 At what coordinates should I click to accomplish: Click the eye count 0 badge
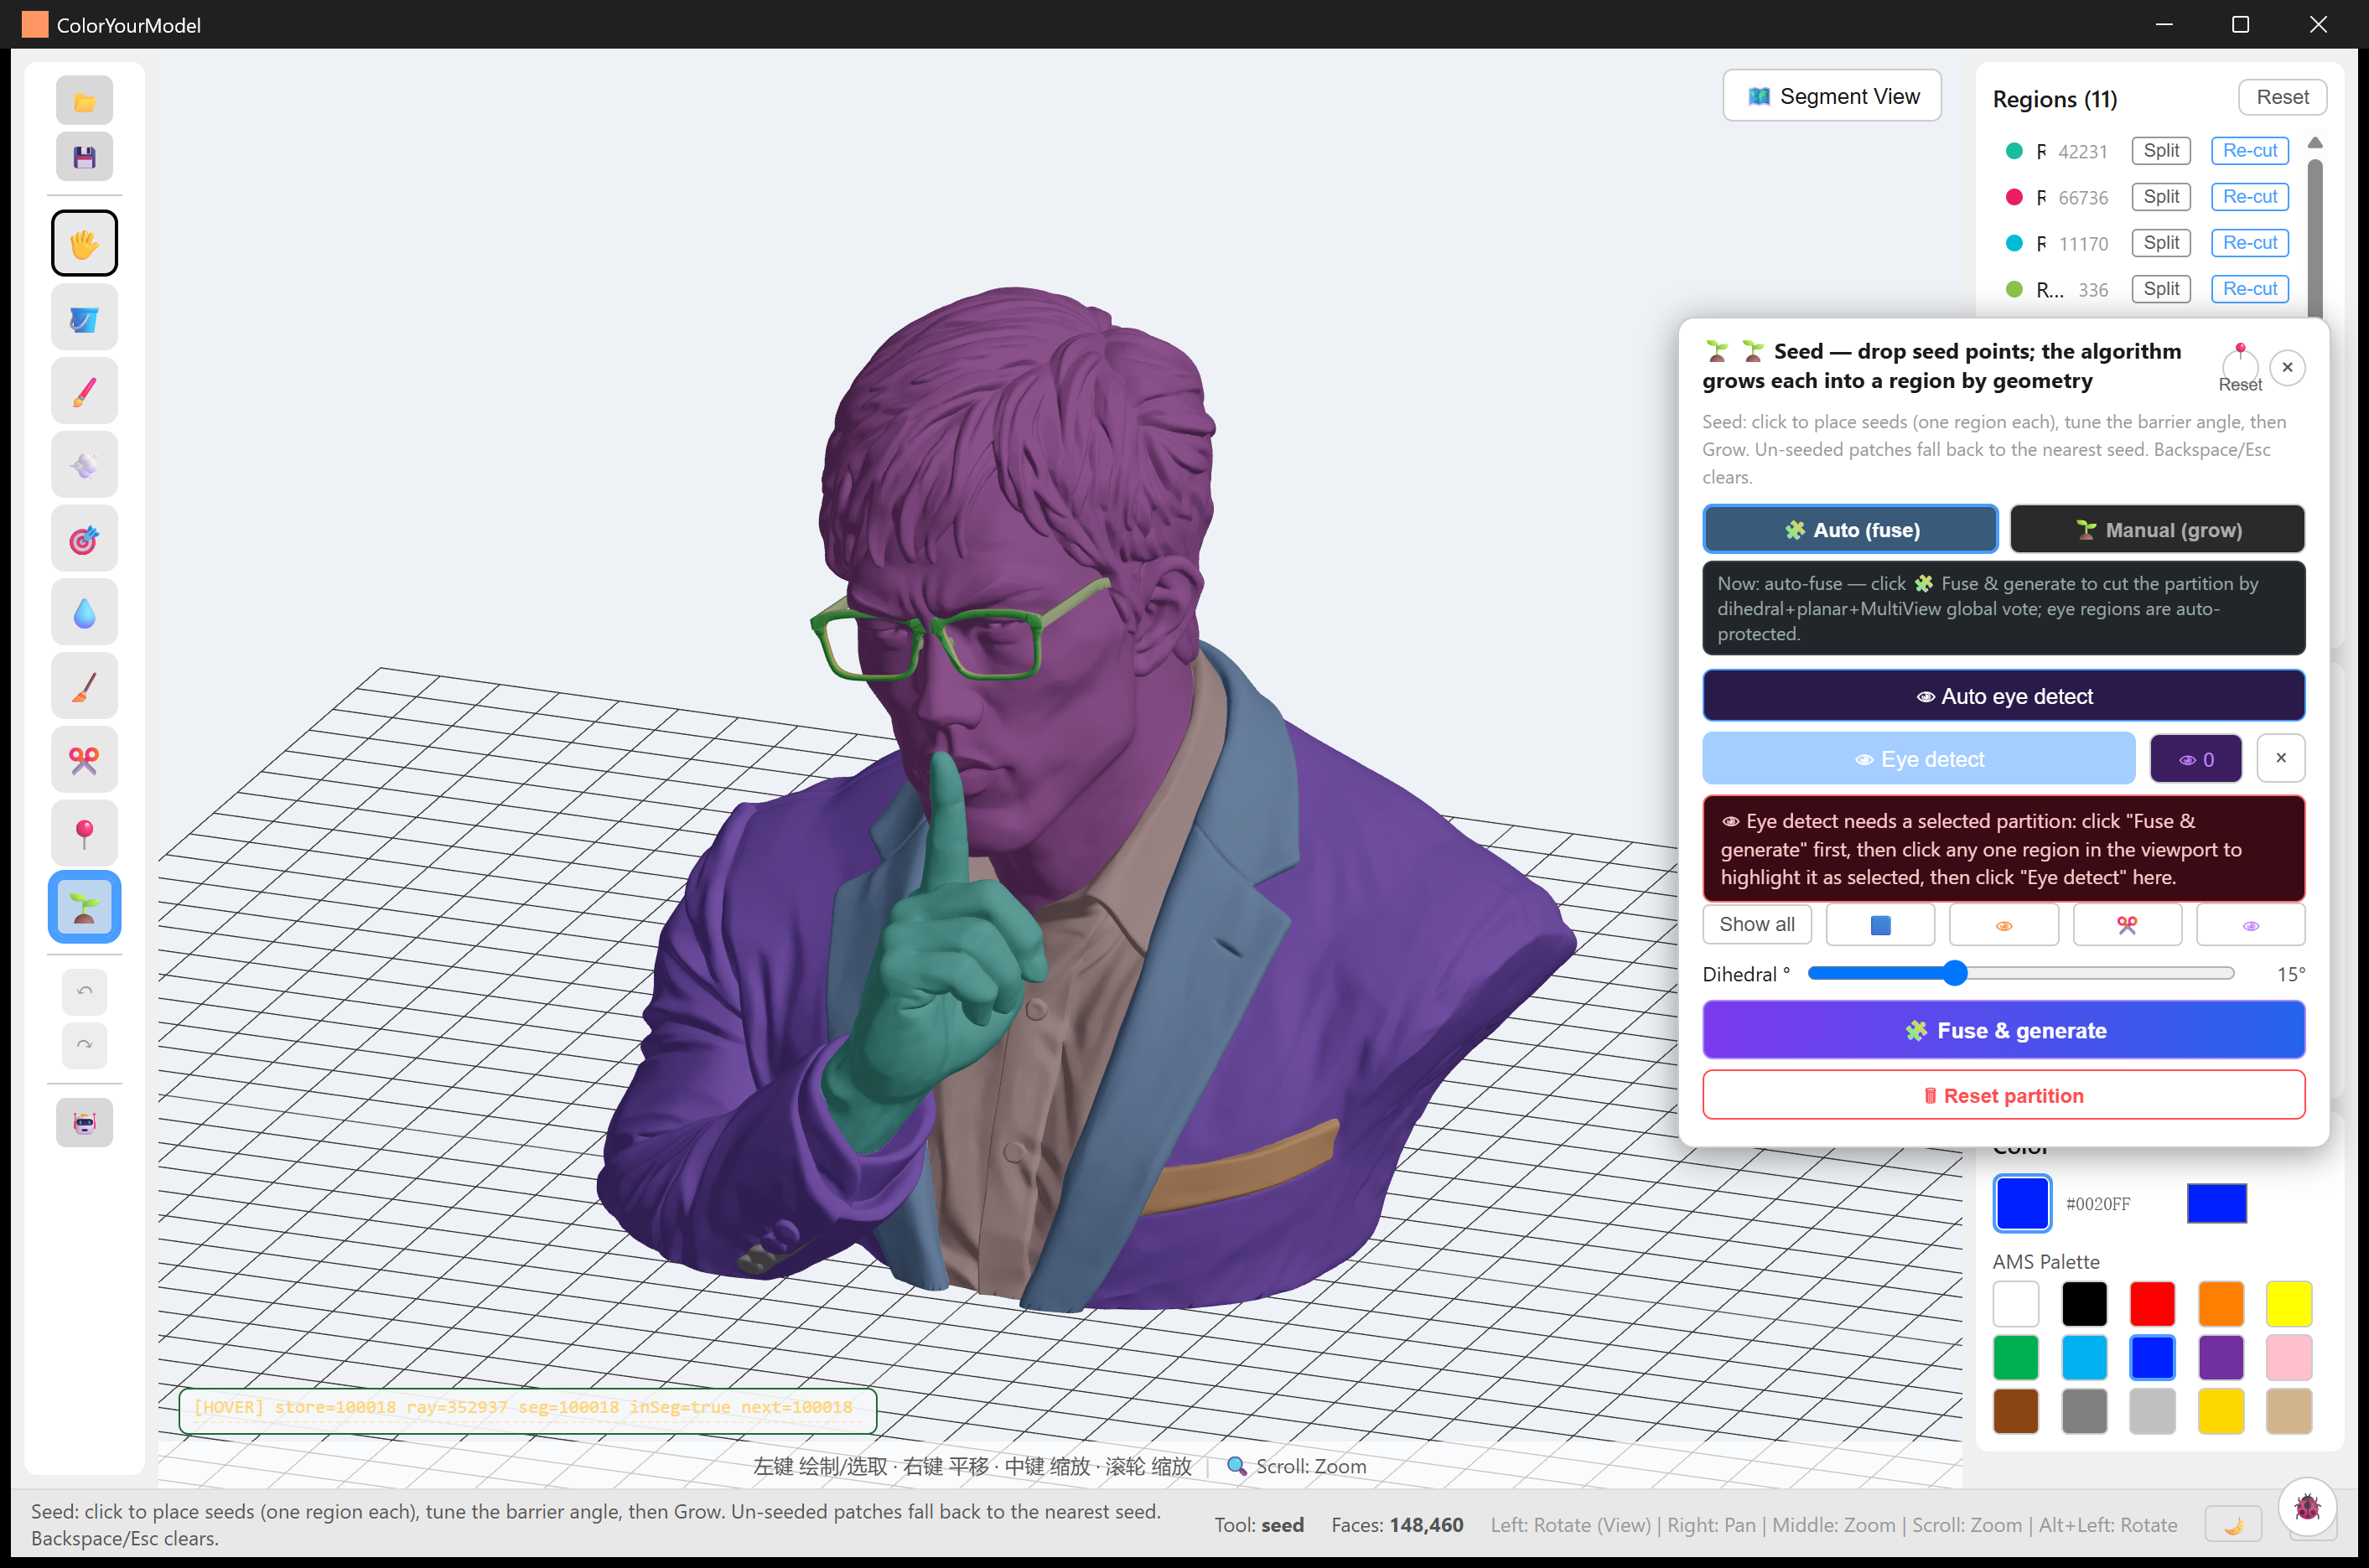coord(2195,759)
